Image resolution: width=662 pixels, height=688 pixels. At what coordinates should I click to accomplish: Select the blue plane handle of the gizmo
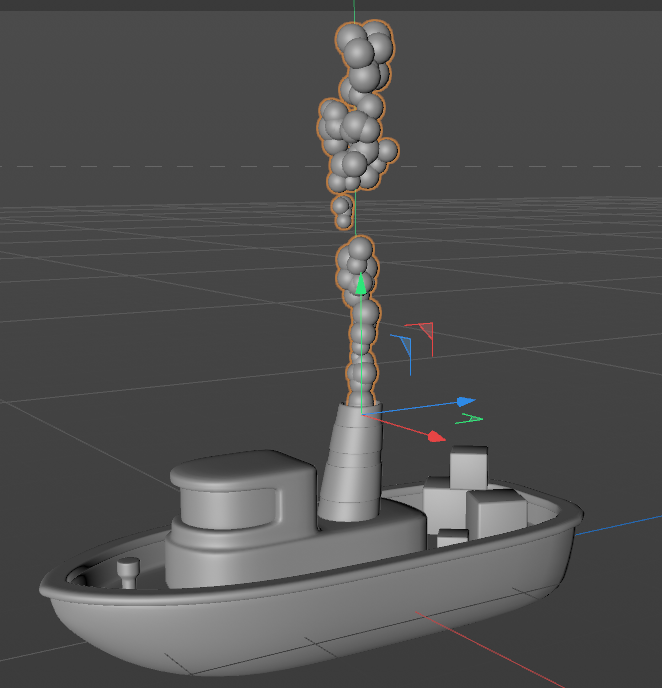405,346
